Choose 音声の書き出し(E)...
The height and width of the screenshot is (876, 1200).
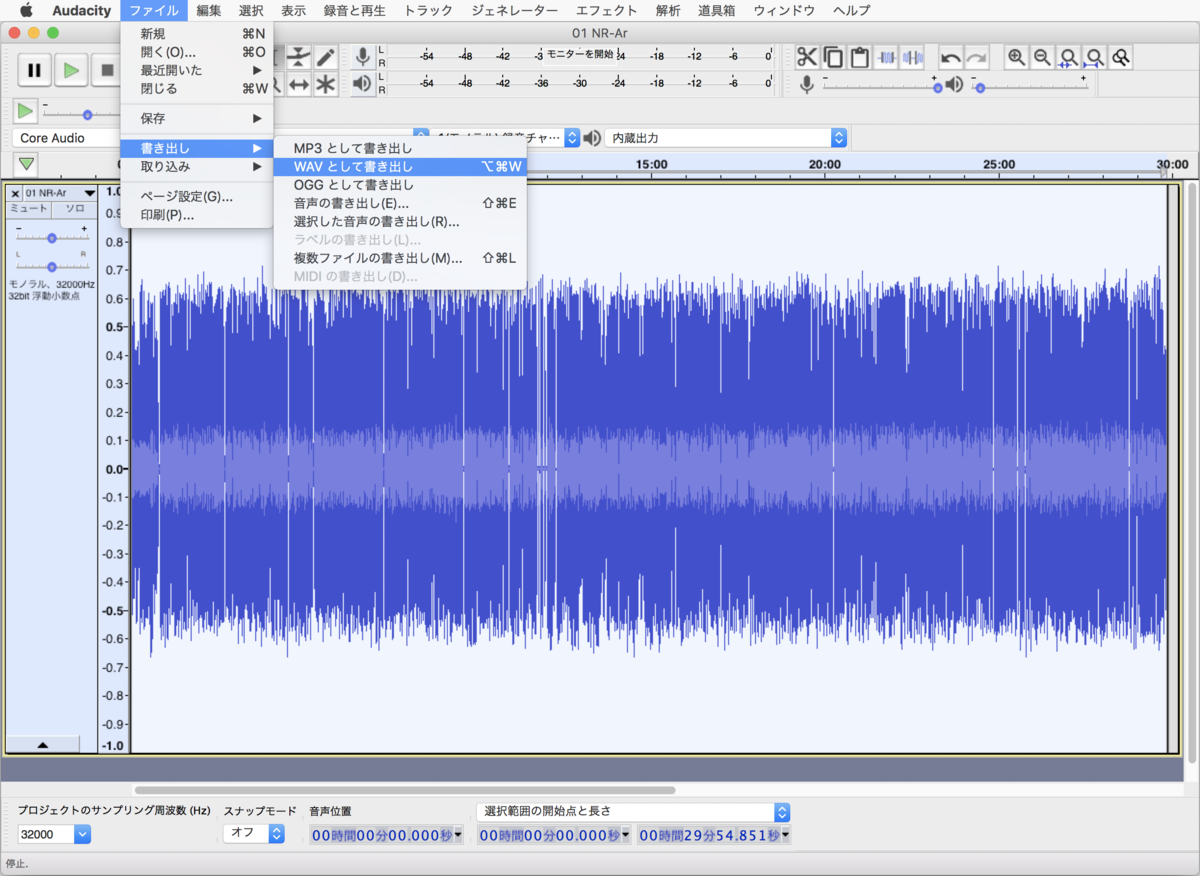(x=400, y=203)
